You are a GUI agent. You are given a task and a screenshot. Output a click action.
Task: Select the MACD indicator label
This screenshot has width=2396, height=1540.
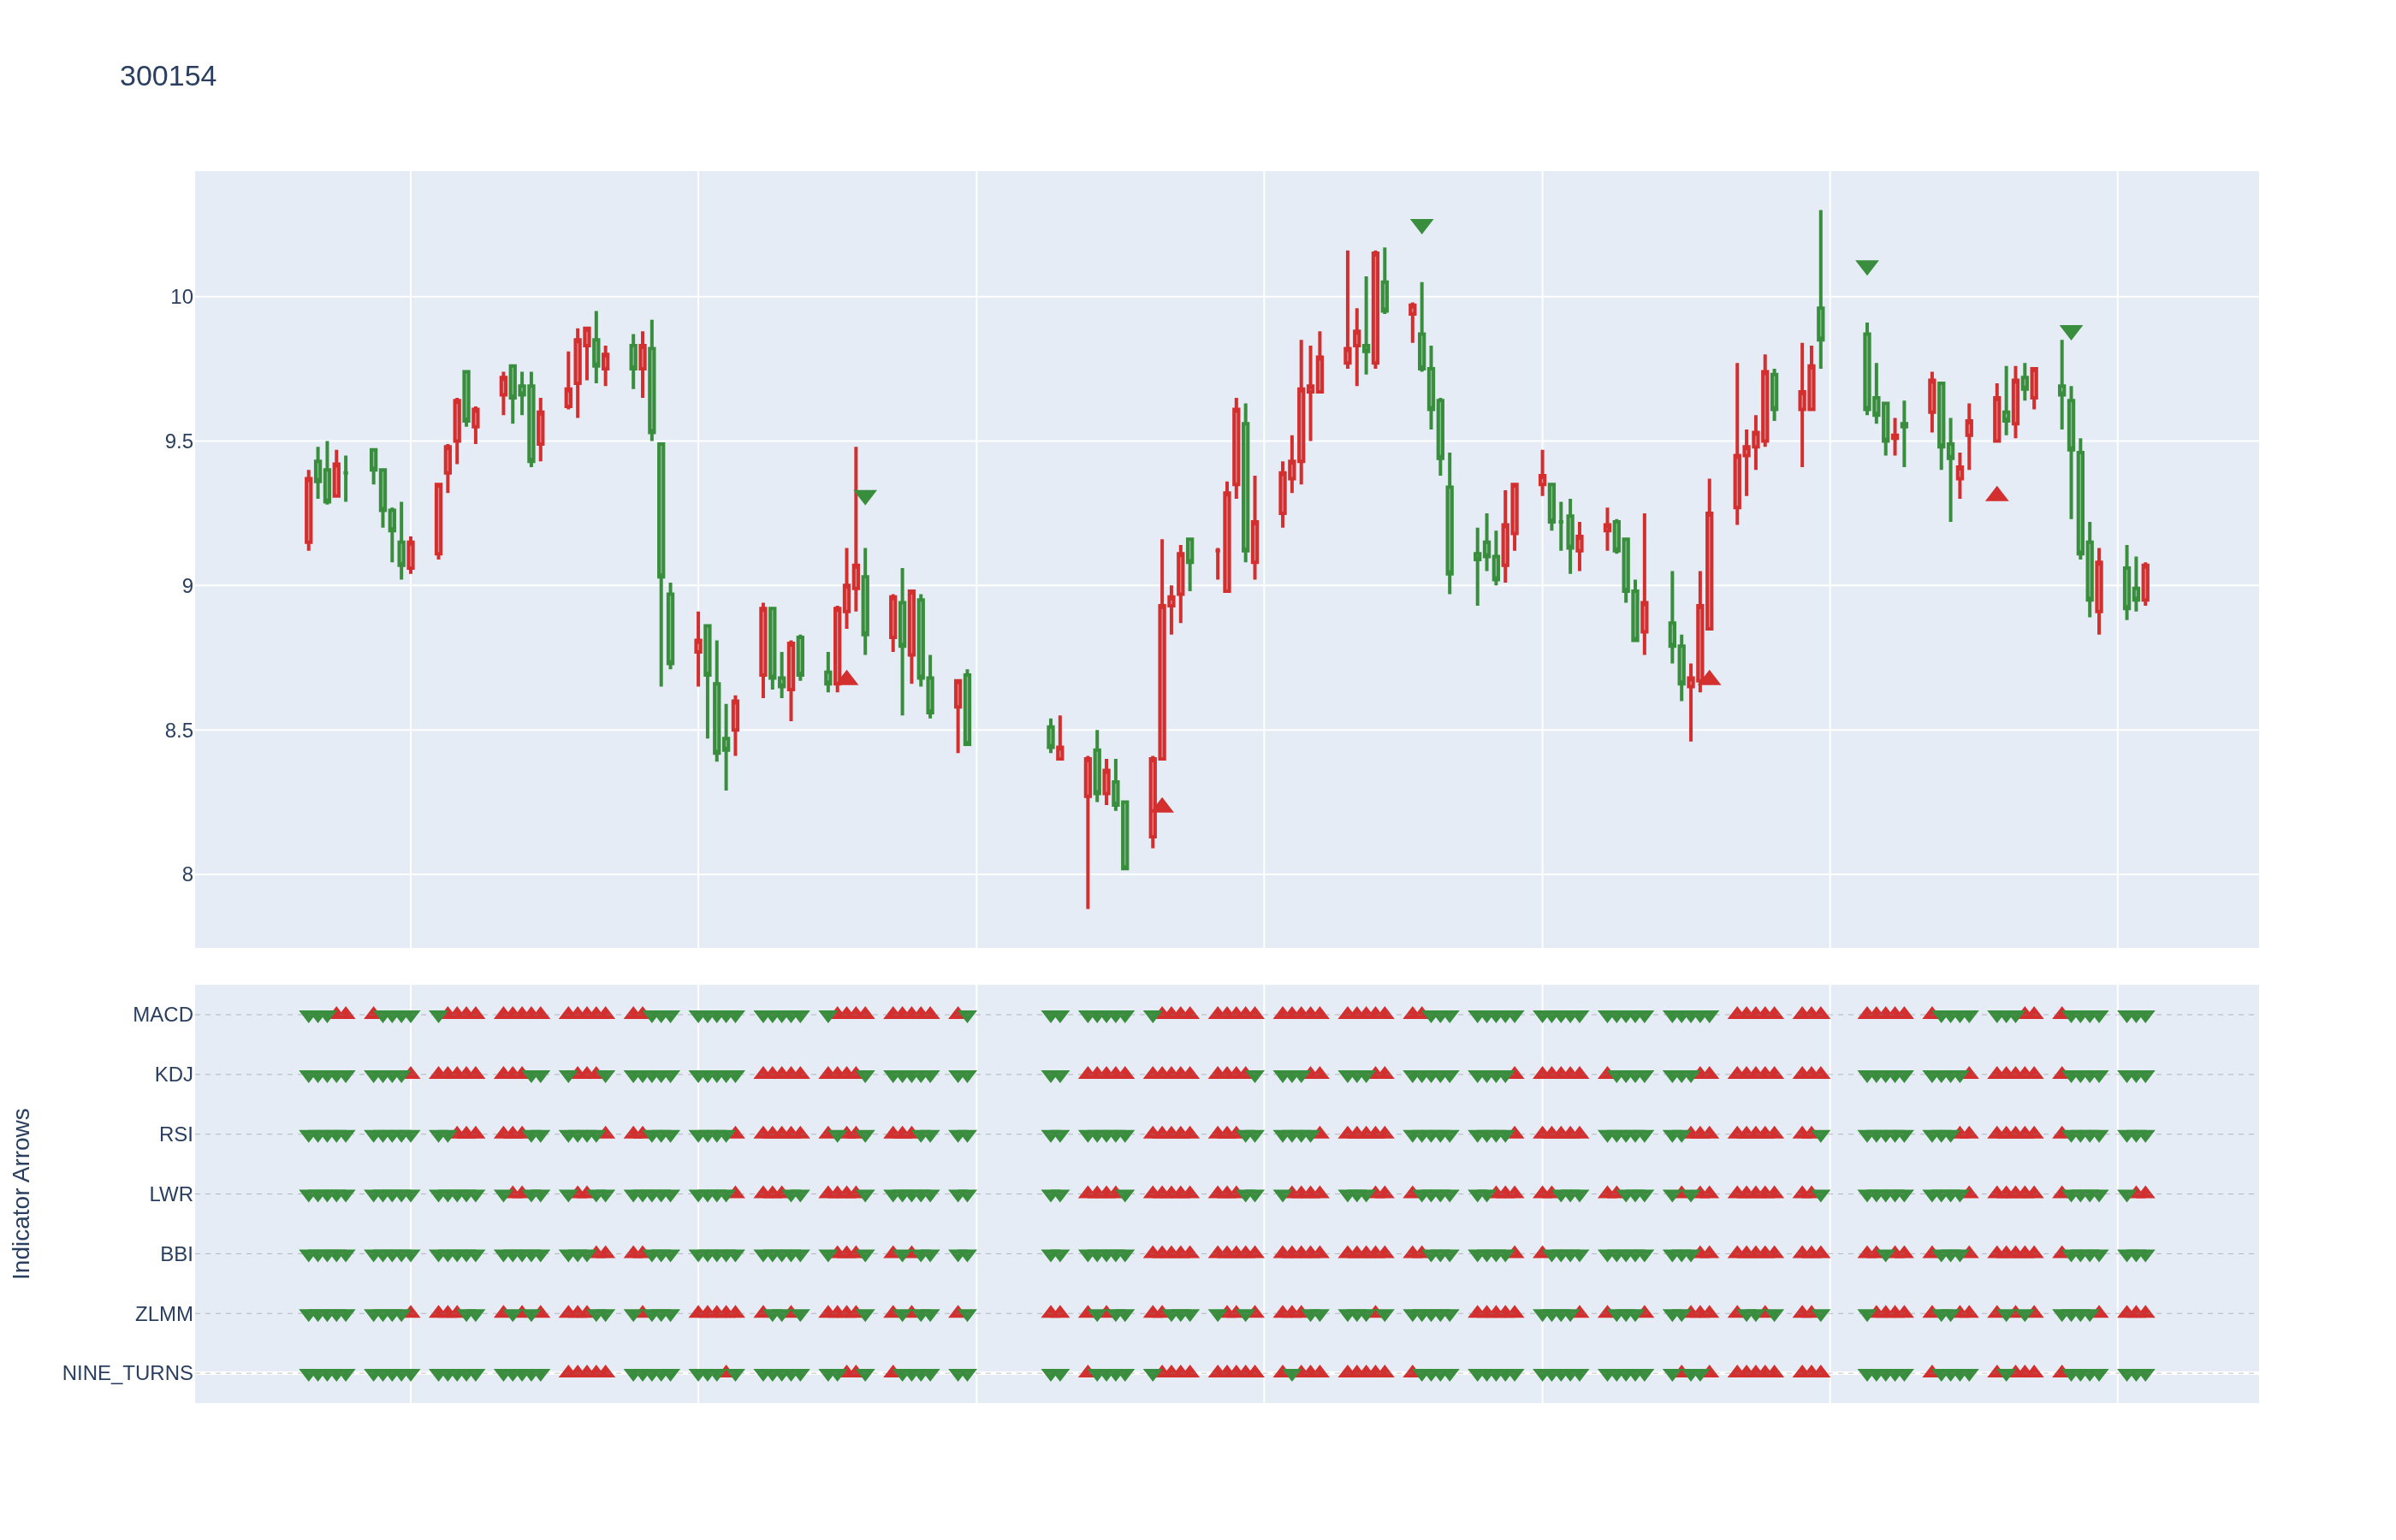pos(162,1015)
